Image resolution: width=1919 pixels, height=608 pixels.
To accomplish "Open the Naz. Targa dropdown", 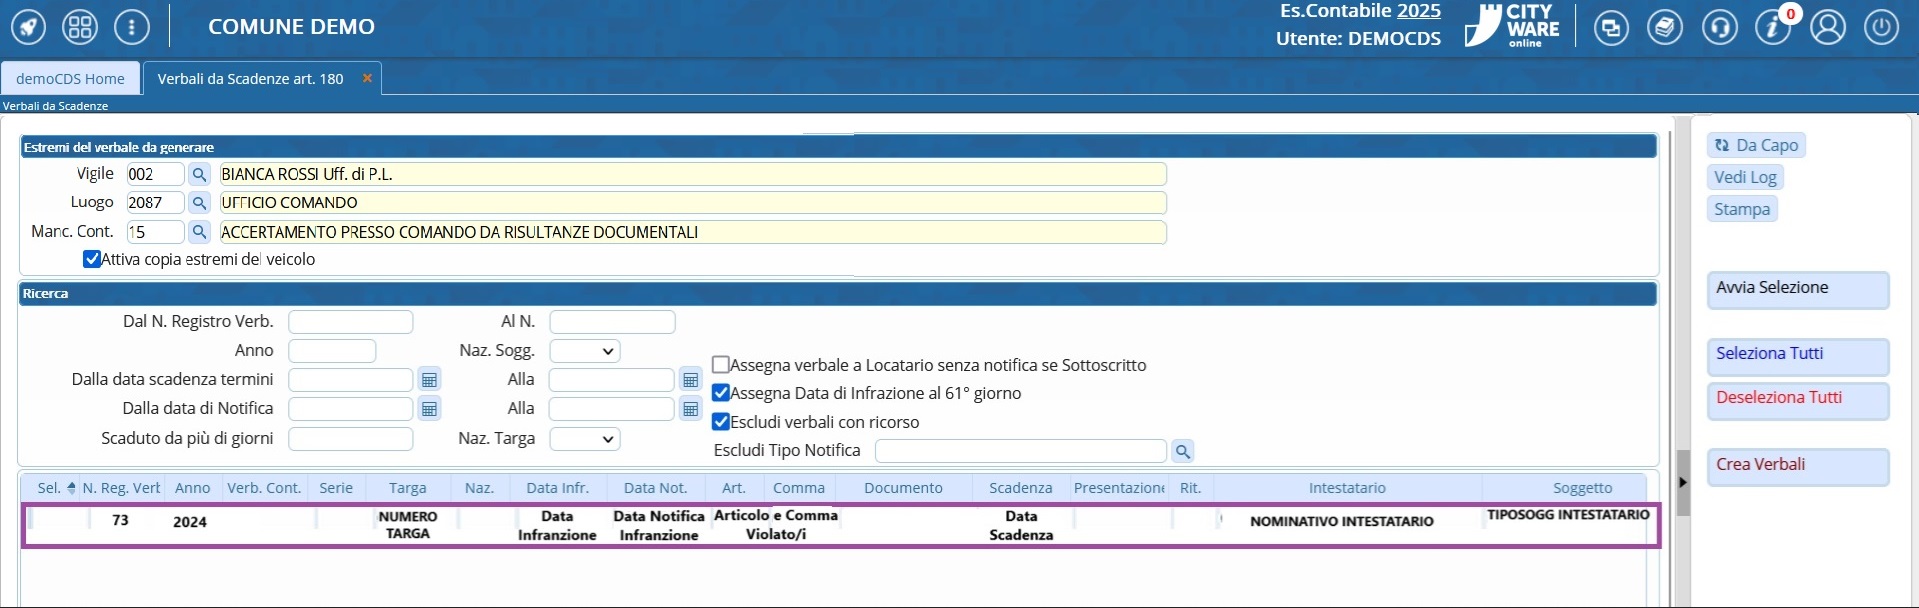I will (x=585, y=439).
